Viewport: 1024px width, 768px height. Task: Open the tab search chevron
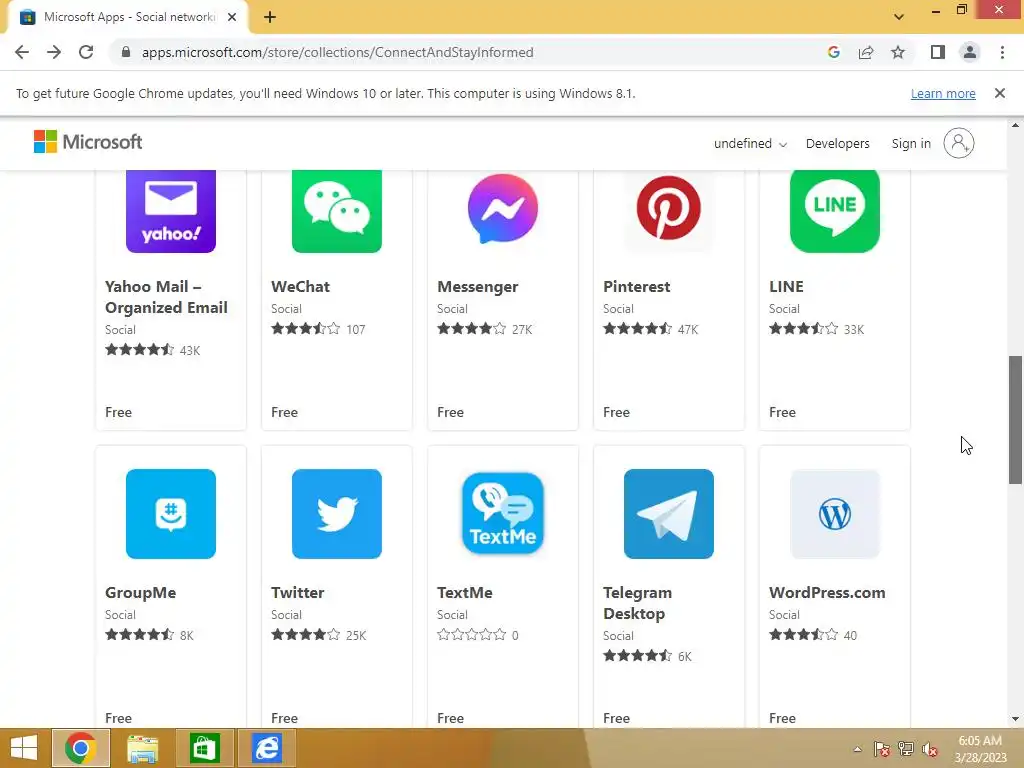click(x=899, y=17)
